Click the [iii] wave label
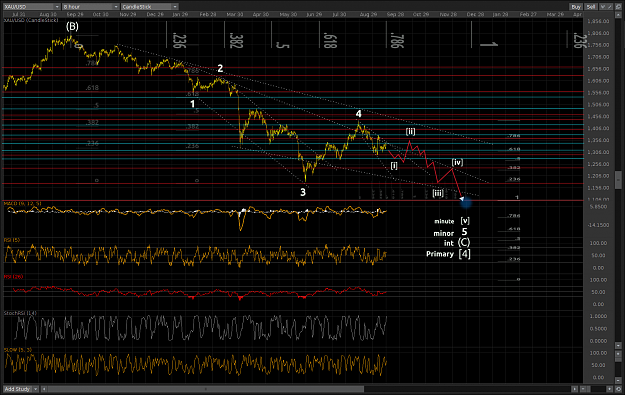Screen dimensions: 625x395 coord(438,193)
